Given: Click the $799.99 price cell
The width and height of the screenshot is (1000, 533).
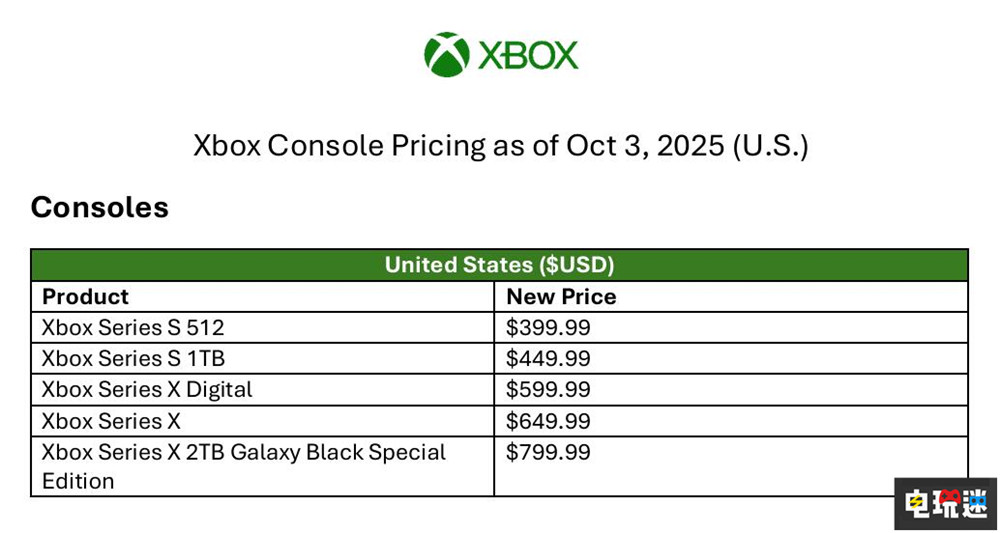Looking at the screenshot, I should point(548,452).
